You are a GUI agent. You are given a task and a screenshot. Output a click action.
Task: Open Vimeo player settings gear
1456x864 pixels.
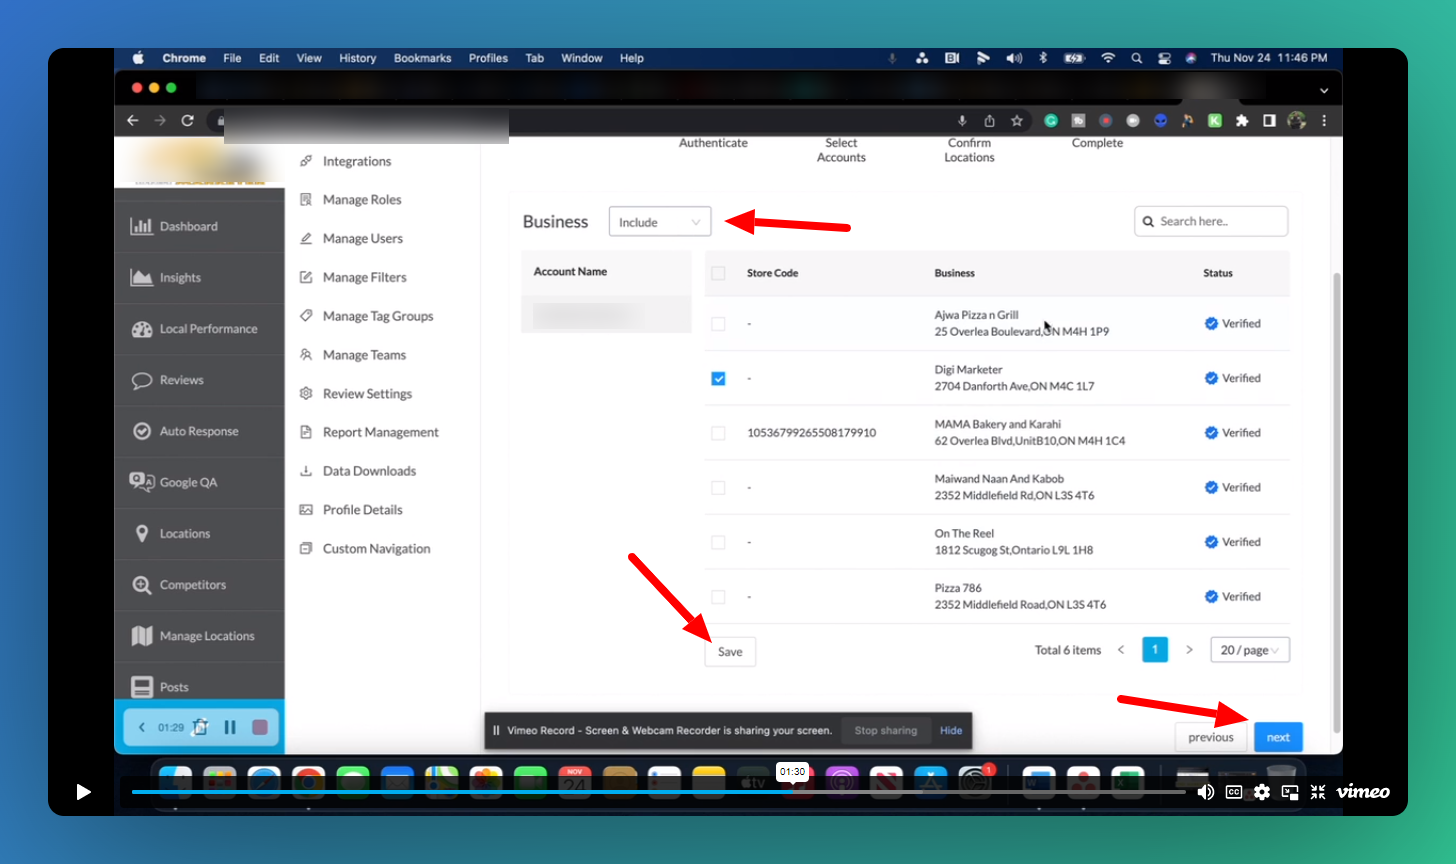coord(1262,792)
